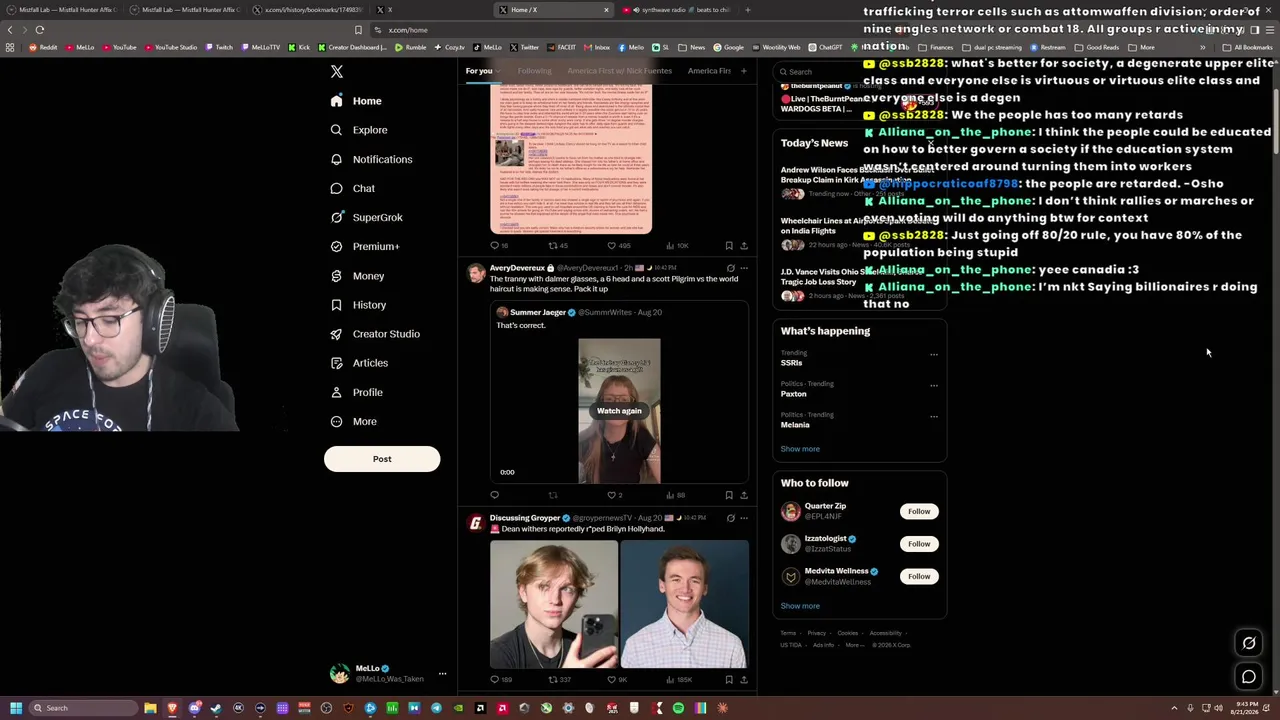Share the AveryDevereux post
This screenshot has height=720, width=1280.
744,495
